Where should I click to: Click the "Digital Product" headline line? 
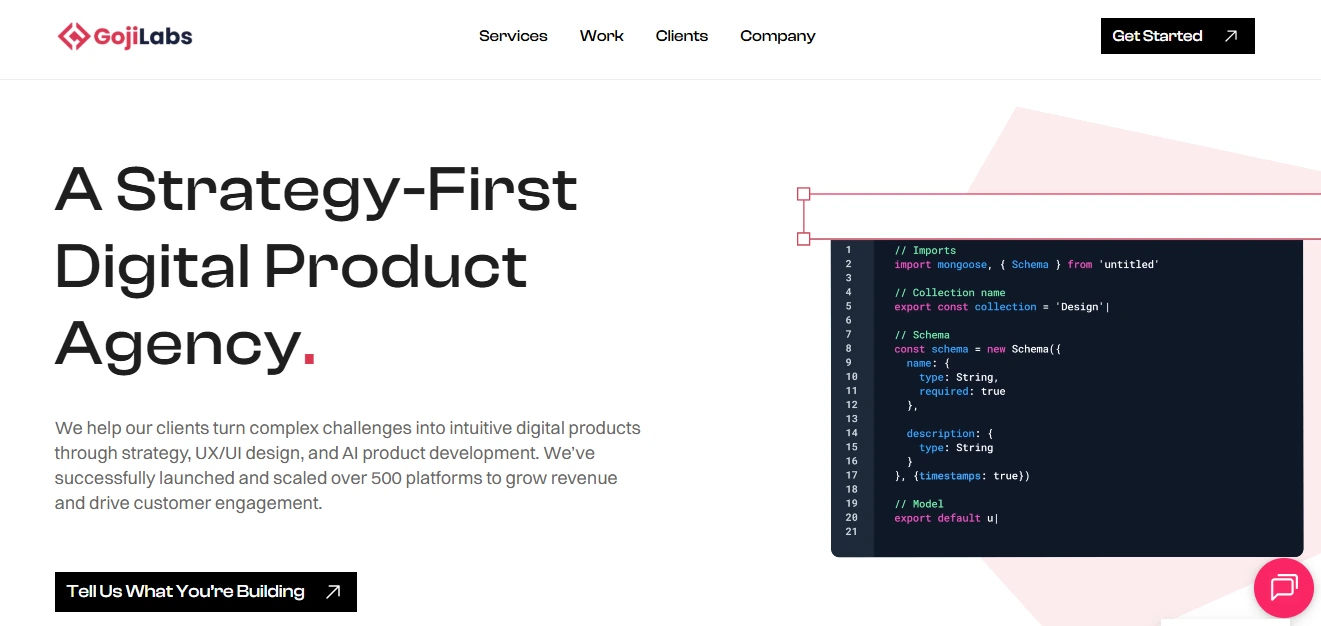point(291,267)
